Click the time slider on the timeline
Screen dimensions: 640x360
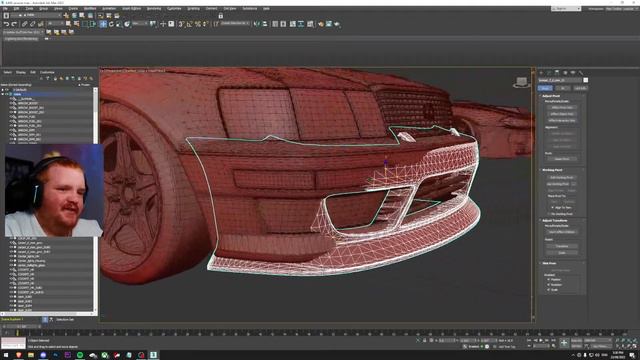[x=22, y=327]
